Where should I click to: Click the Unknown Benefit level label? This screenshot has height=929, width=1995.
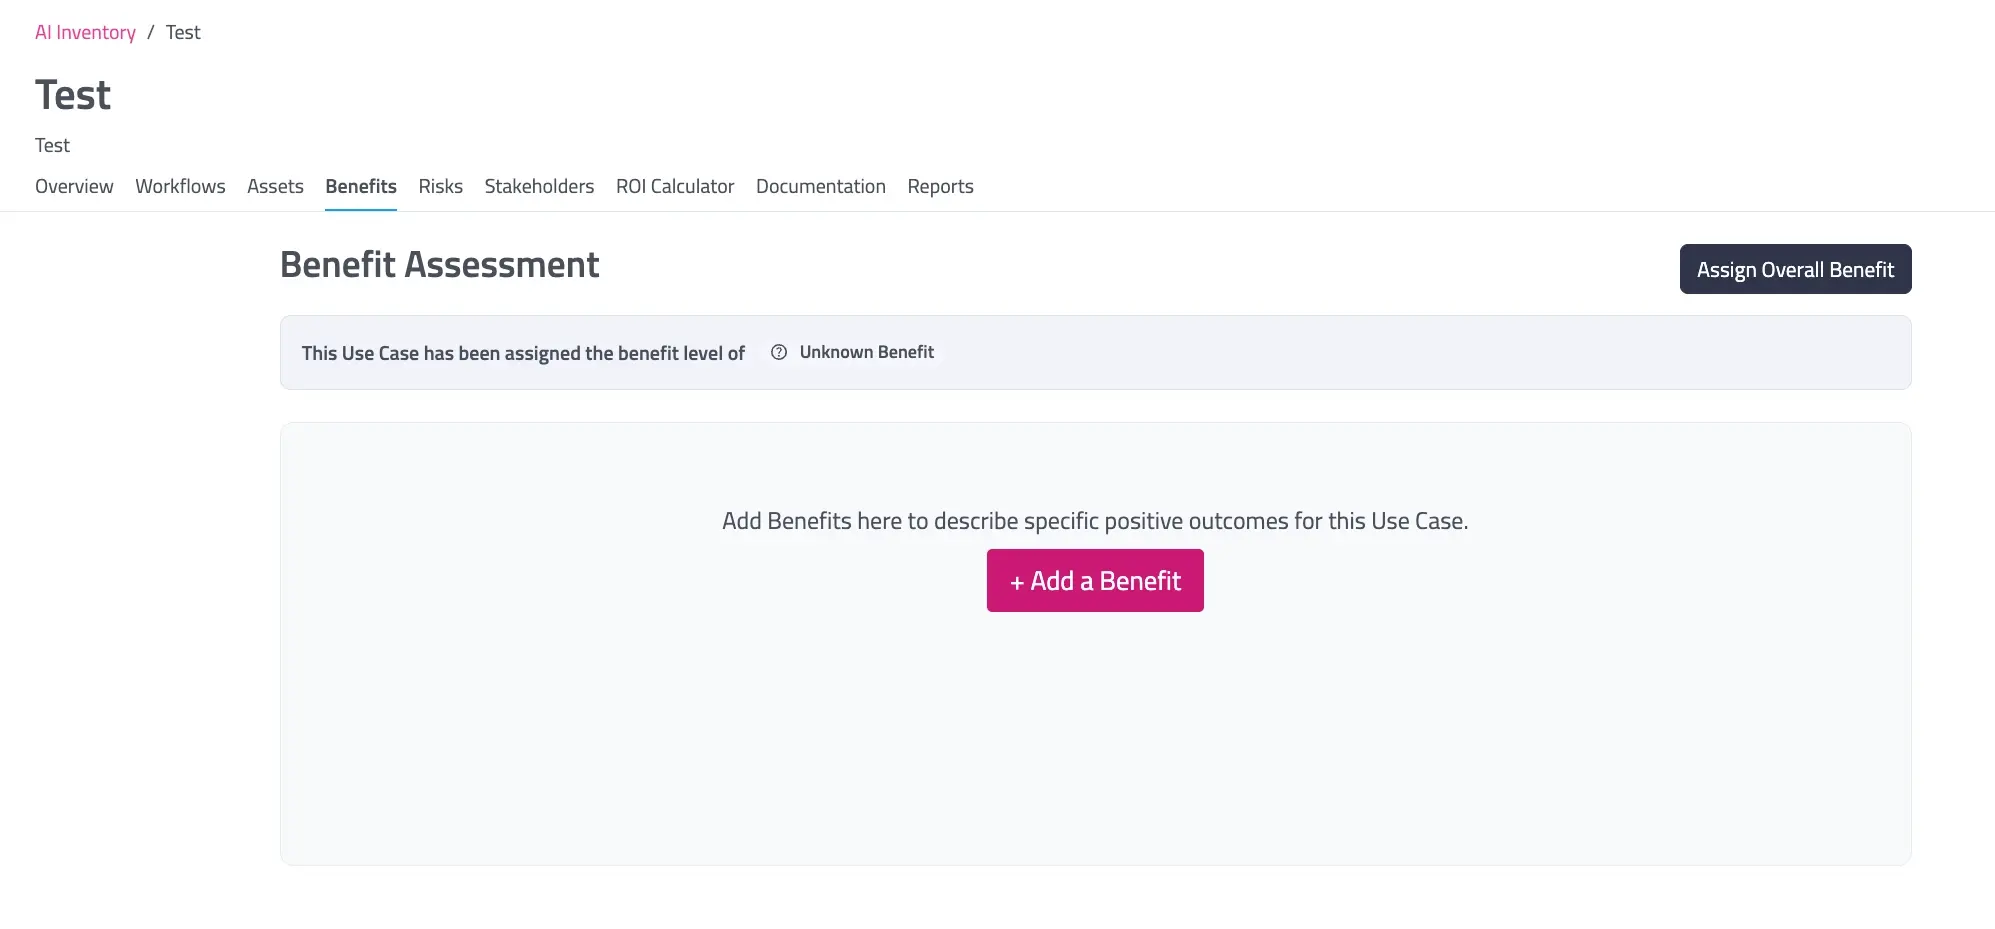click(x=867, y=352)
